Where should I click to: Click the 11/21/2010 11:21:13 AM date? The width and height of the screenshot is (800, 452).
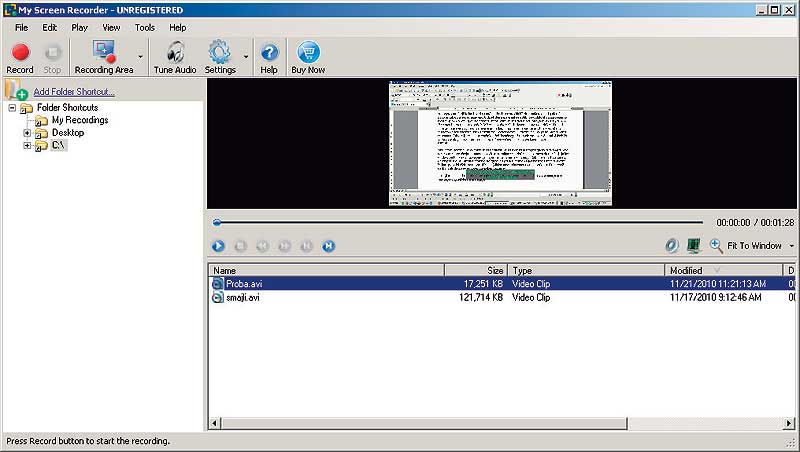point(718,284)
